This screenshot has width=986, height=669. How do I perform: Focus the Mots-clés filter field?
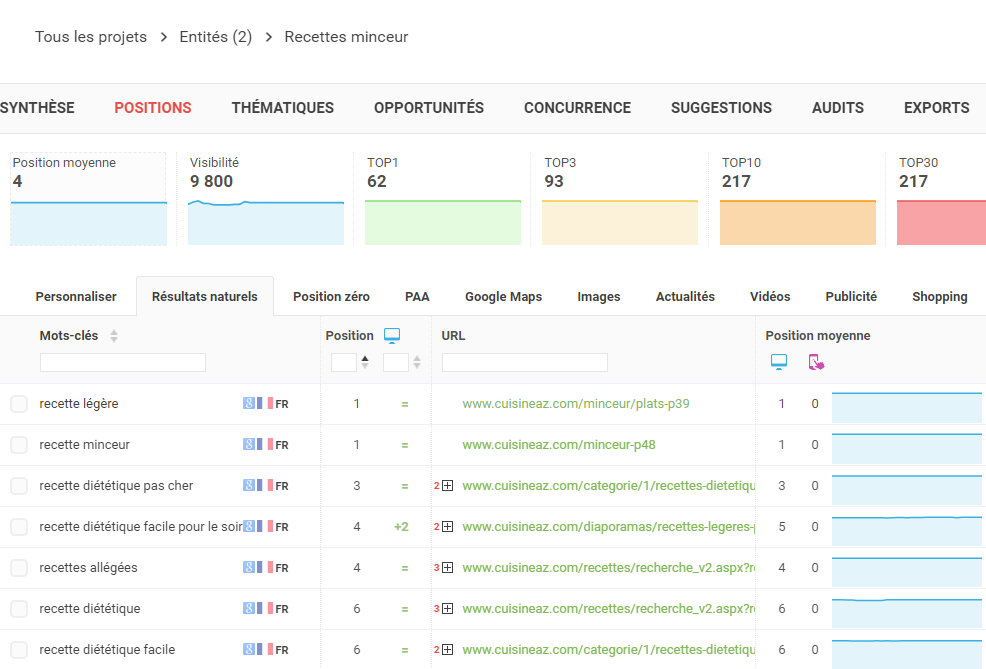(x=123, y=362)
